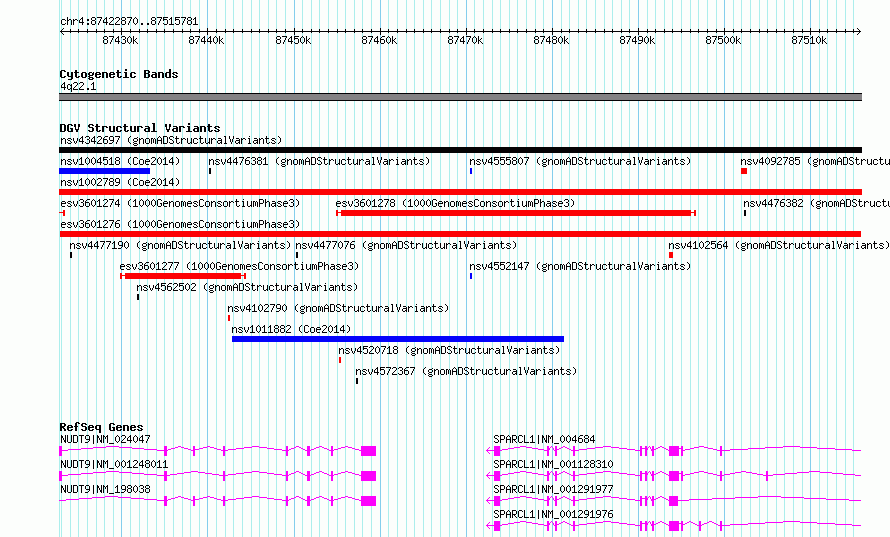
Task: Click the 87430k ruler tick label
Action: click(120, 40)
